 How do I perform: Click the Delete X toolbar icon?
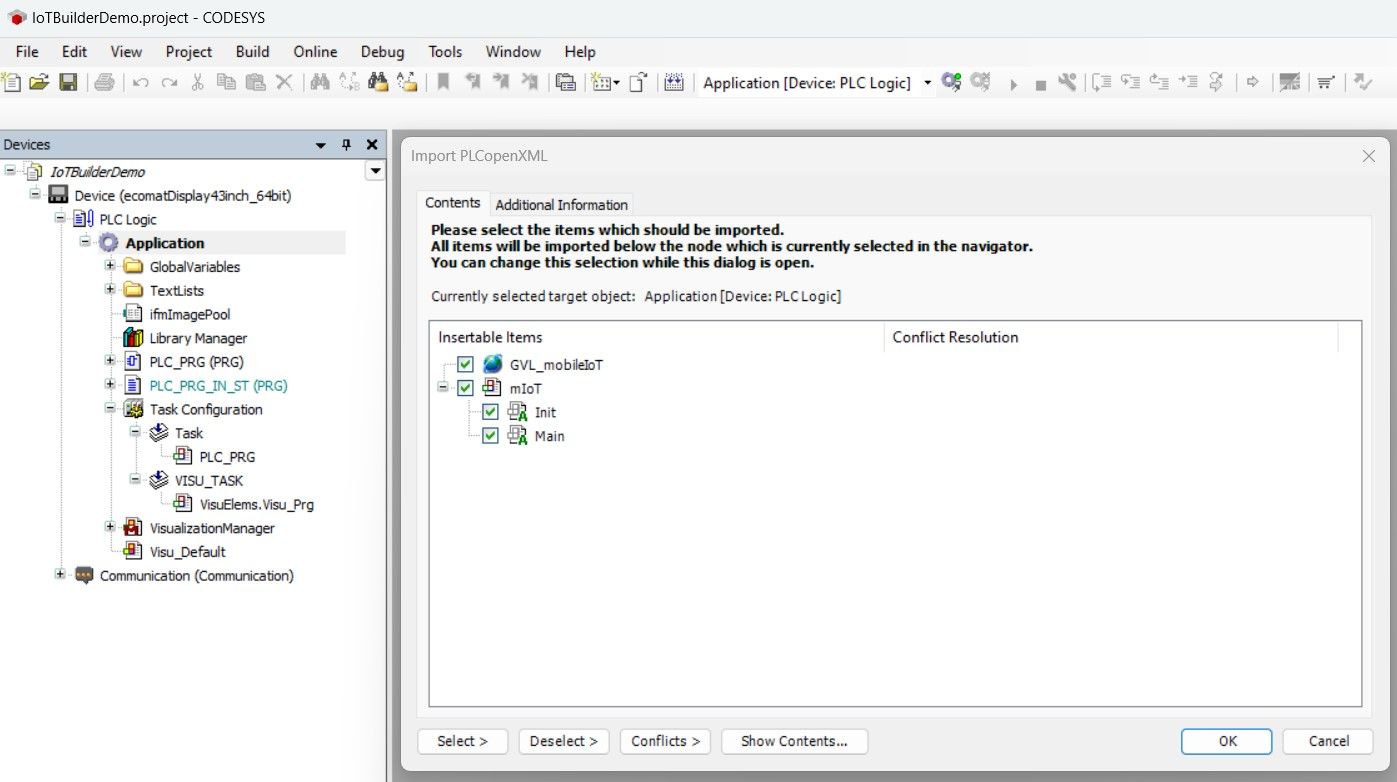[x=284, y=83]
